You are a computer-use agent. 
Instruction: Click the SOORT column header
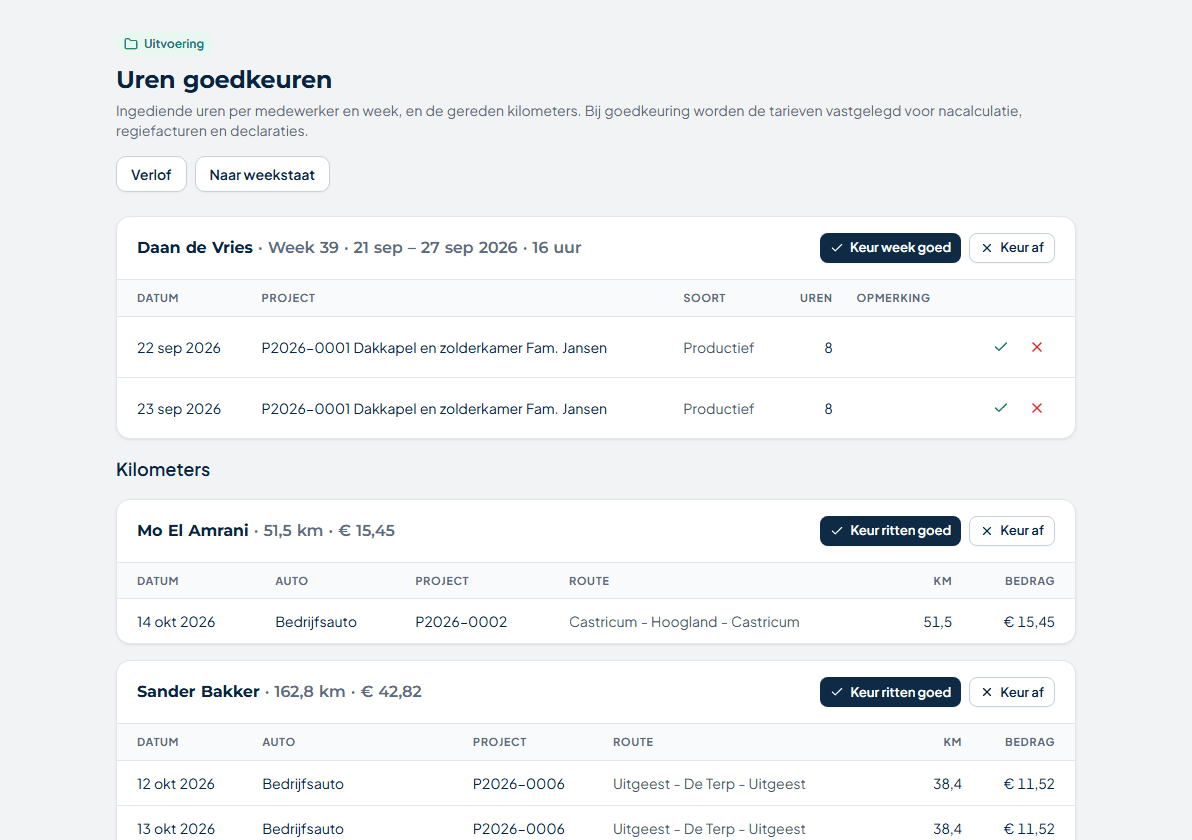(704, 298)
